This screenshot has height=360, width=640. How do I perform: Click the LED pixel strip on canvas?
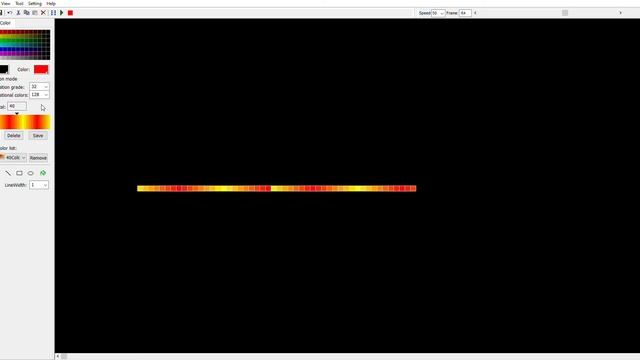tap(277, 188)
